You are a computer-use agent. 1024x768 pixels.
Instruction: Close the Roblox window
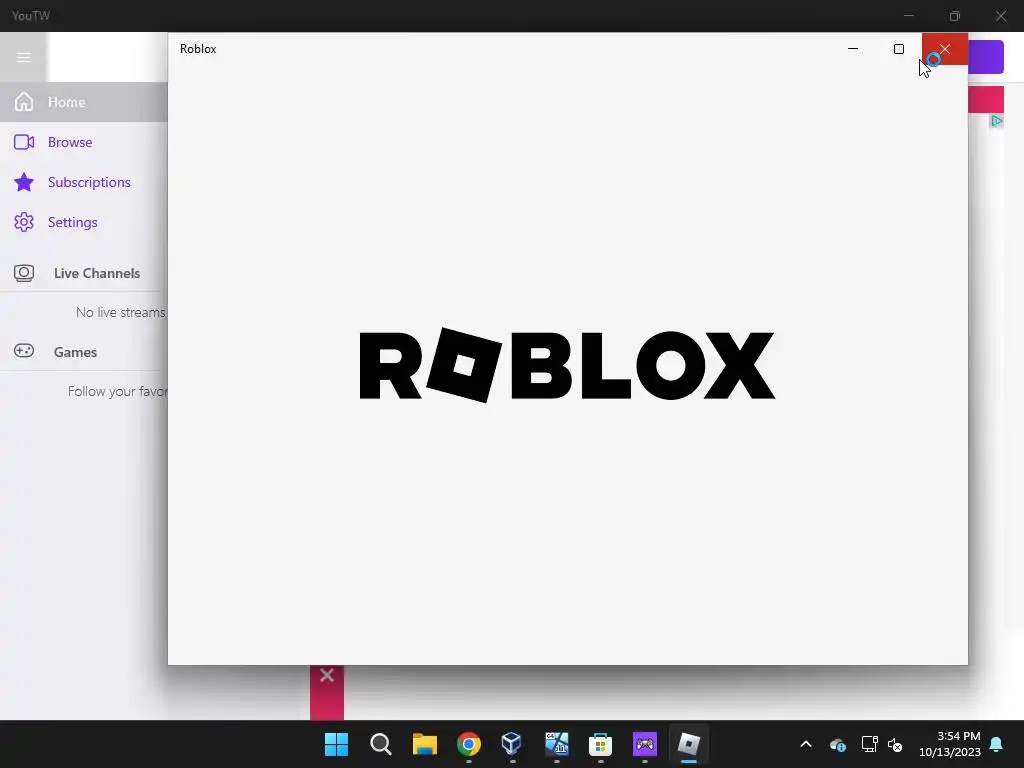tap(945, 49)
